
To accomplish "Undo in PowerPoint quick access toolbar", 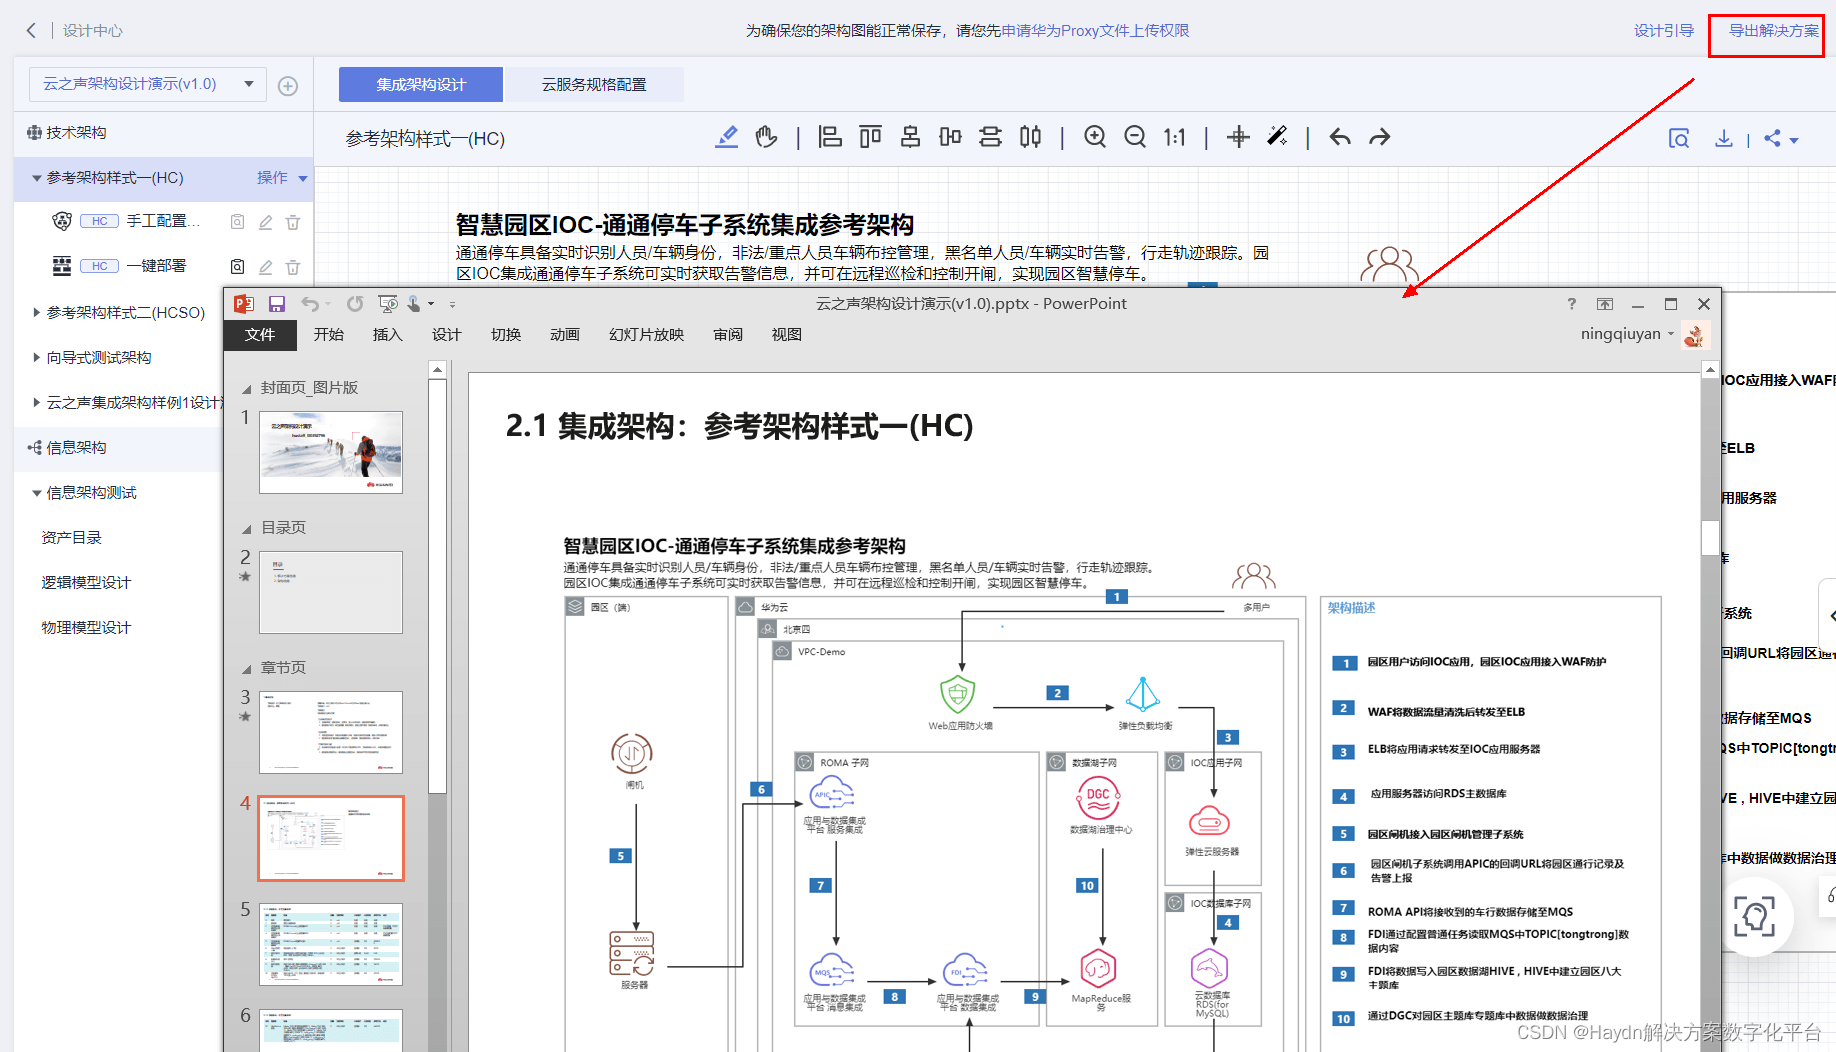I will point(311,304).
